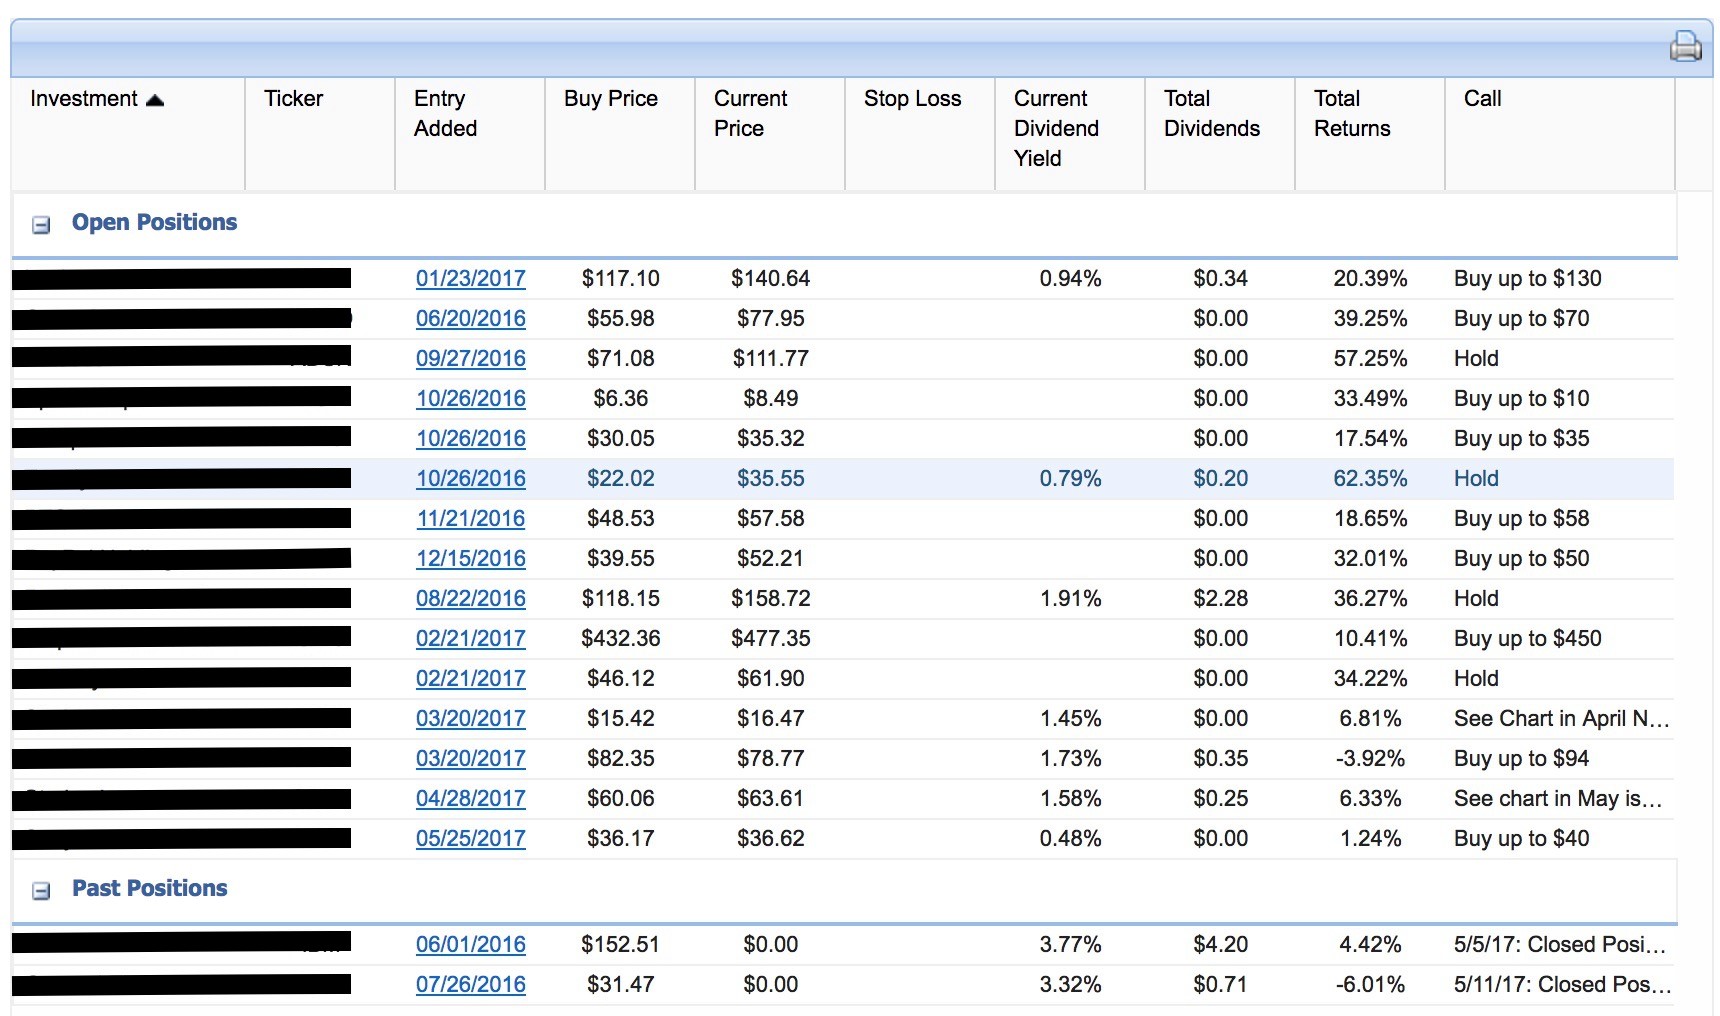The image size is (1720, 1016).
Task: Click the 0.79% dividend yield cell
Action: pos(1071,479)
